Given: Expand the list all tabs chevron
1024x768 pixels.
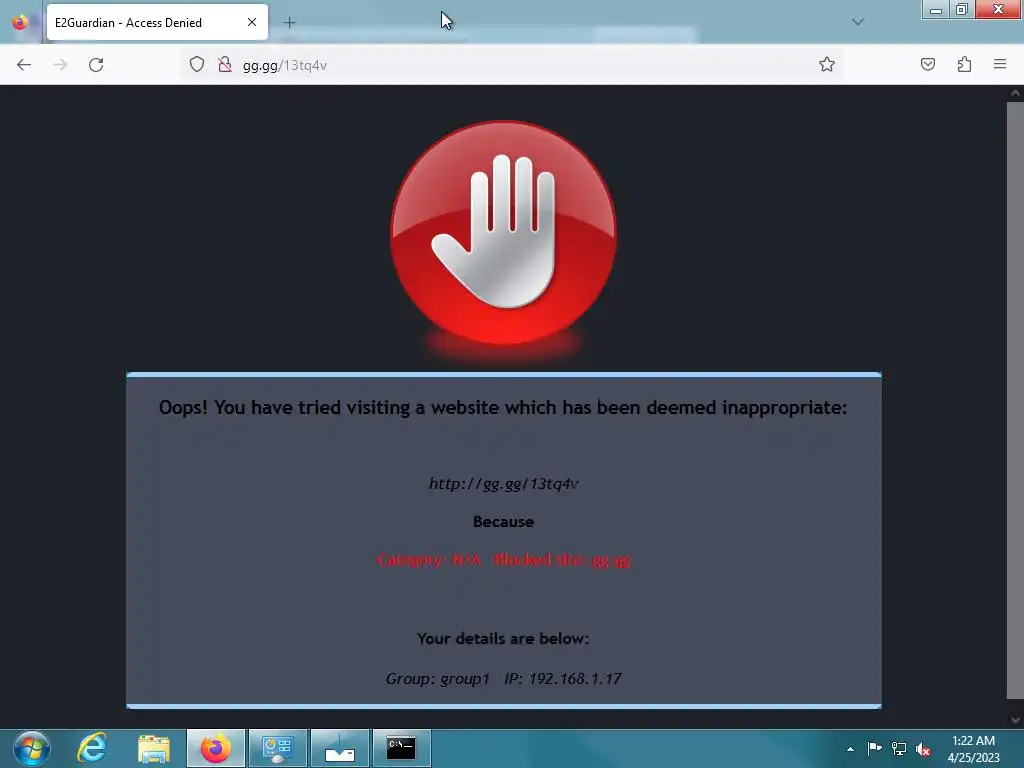Looking at the screenshot, I should [858, 22].
